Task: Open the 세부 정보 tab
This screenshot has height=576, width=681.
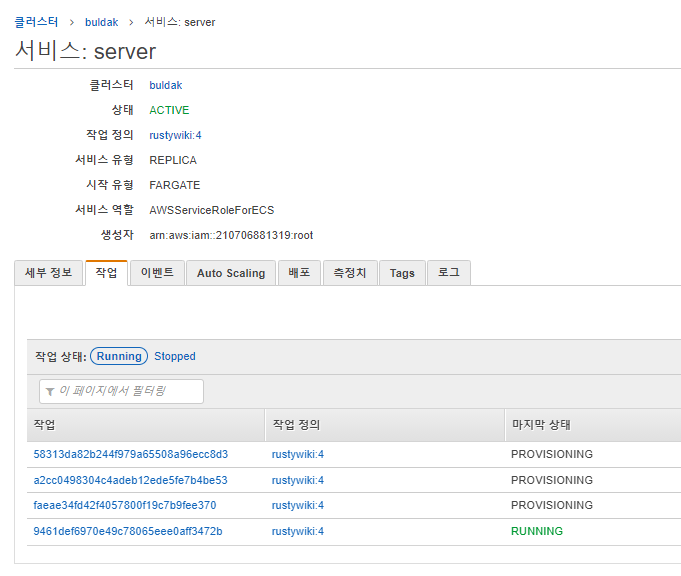Action: click(48, 273)
